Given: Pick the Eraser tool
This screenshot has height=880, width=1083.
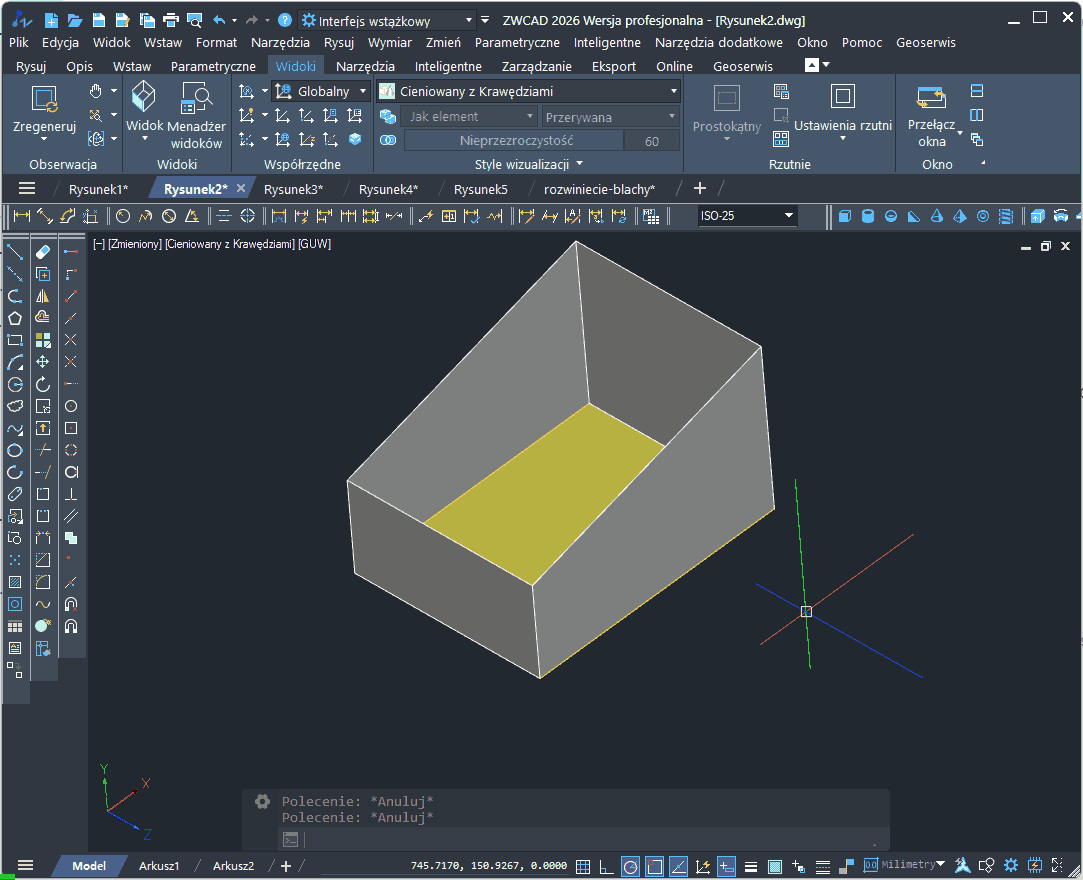Looking at the screenshot, I should (x=43, y=252).
